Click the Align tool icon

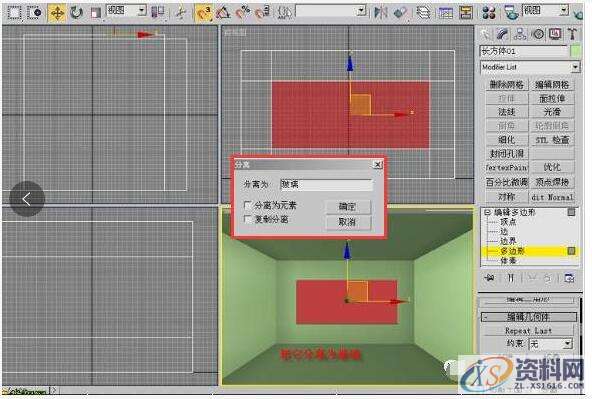coord(400,13)
